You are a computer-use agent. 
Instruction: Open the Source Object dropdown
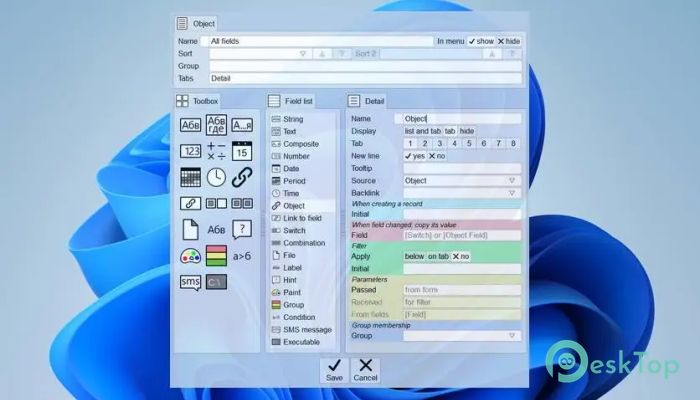point(512,181)
